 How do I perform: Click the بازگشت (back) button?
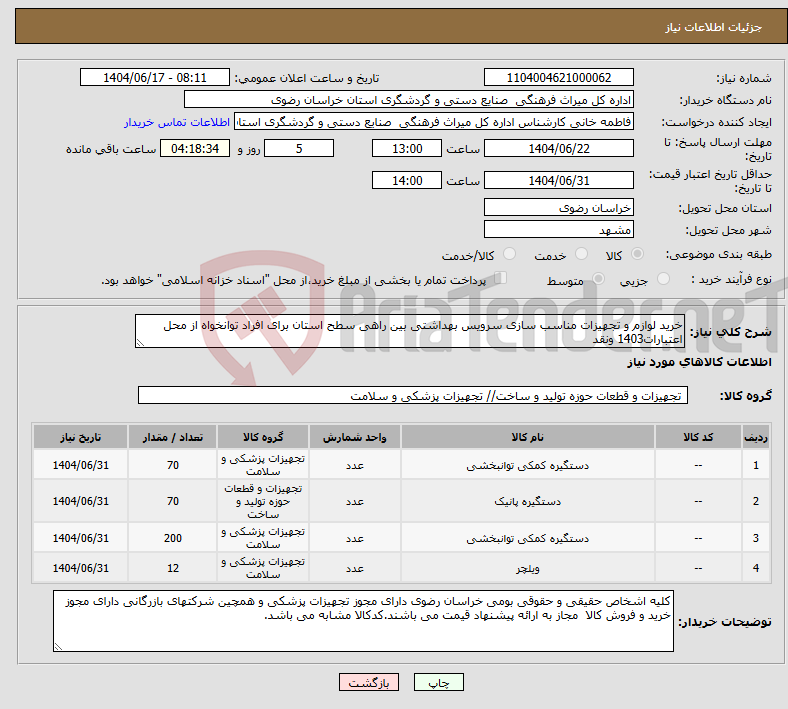point(369,682)
